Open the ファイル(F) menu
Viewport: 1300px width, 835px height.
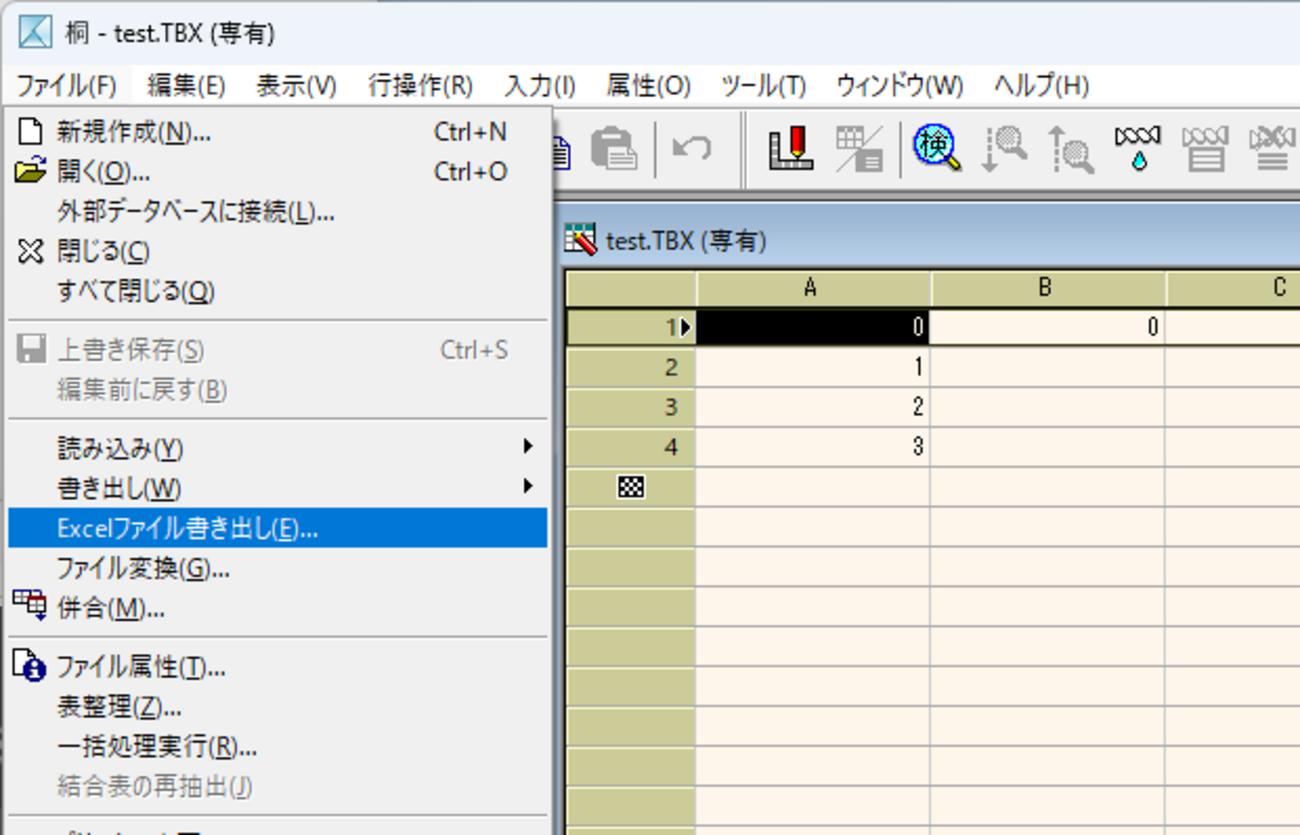[67, 86]
